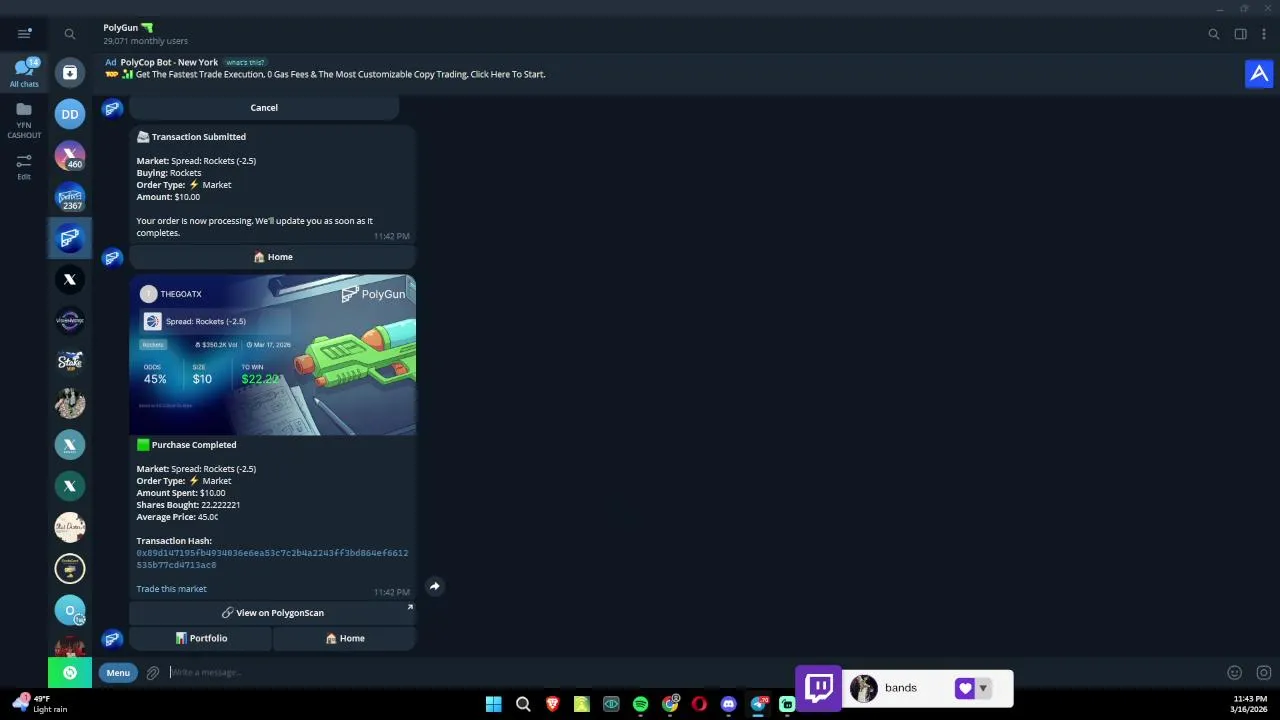
Task: Open Discord from taskbar
Action: (729, 704)
